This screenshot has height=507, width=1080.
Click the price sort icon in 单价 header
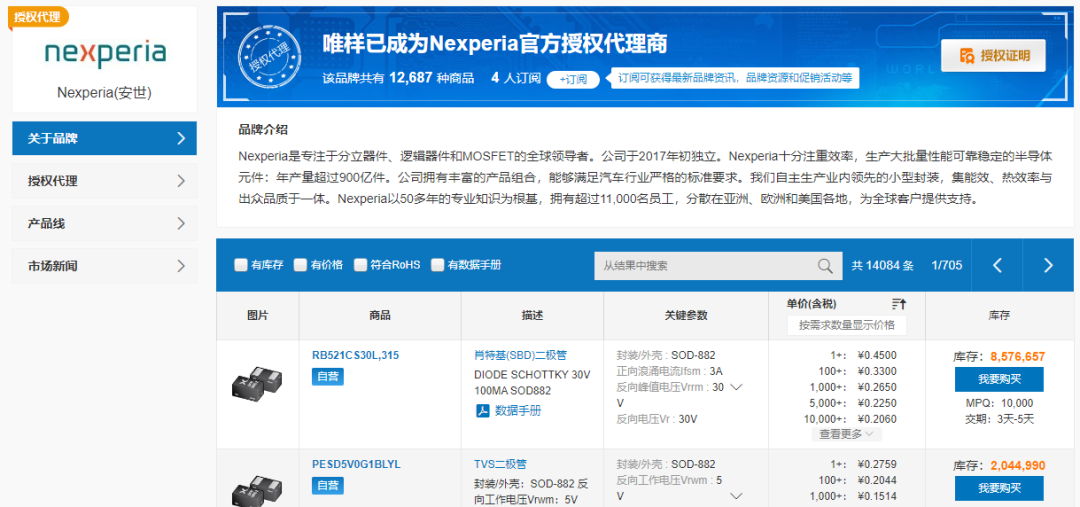click(x=899, y=304)
